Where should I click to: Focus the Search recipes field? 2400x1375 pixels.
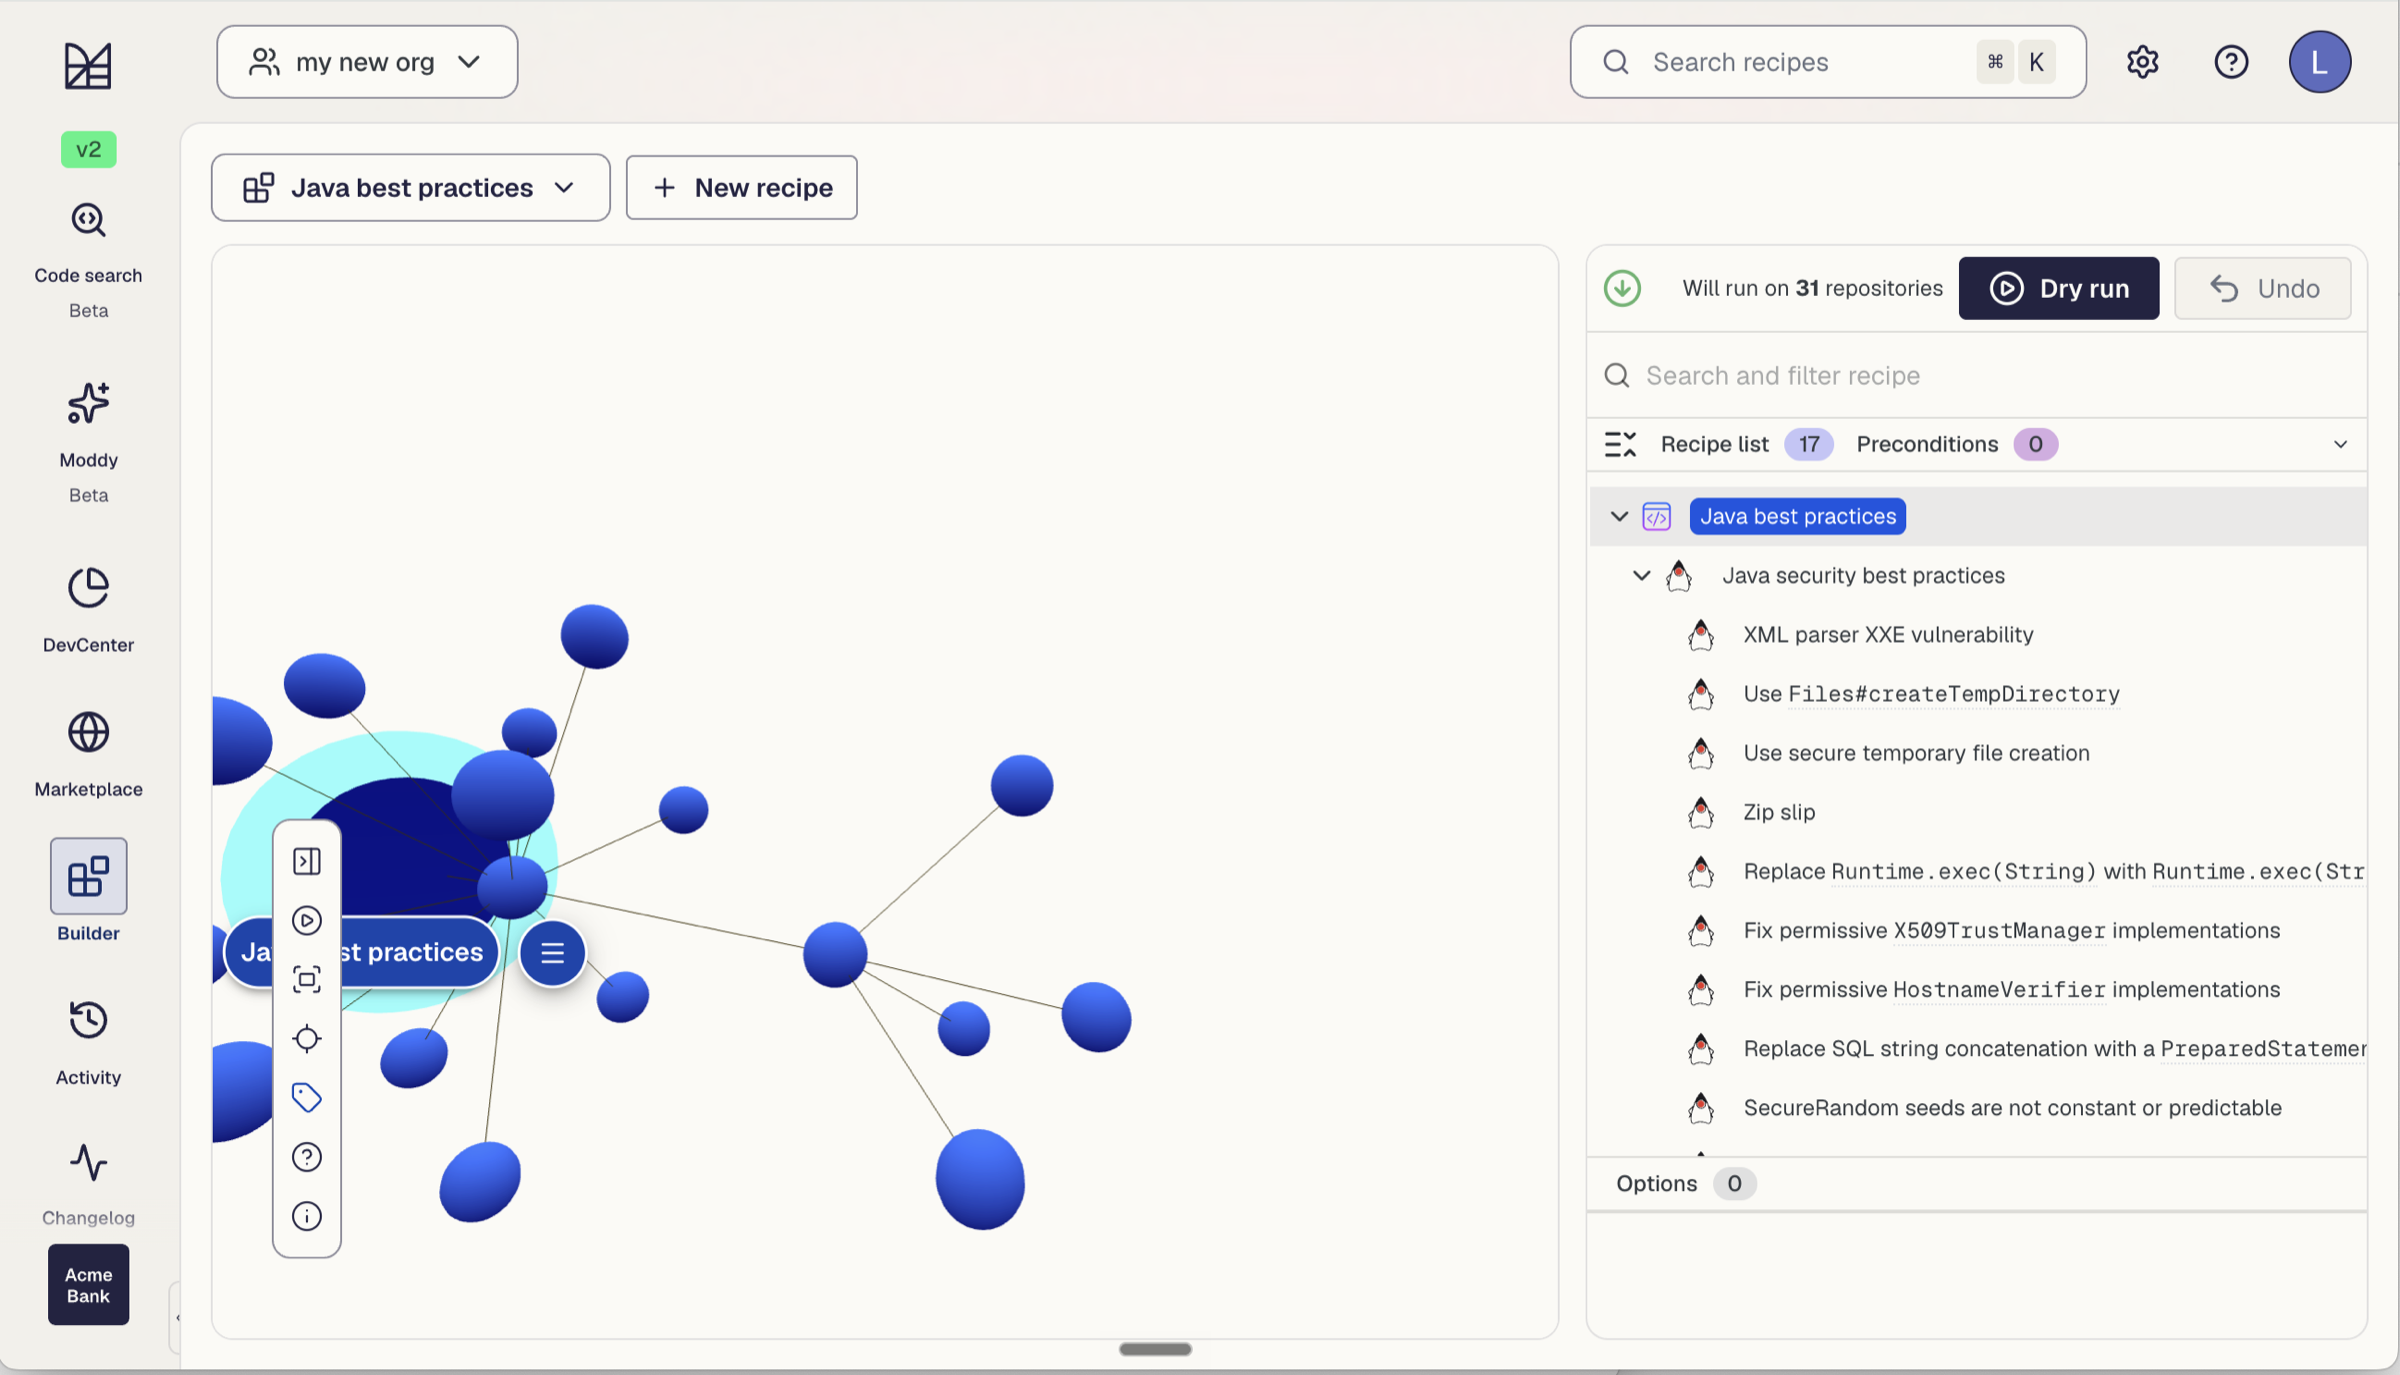pyautogui.click(x=1827, y=62)
